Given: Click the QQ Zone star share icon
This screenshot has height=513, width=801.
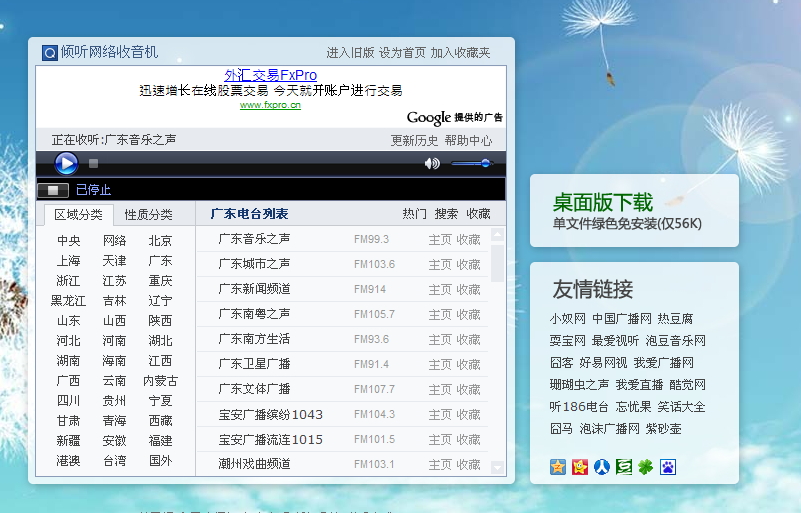Looking at the screenshot, I should (x=558, y=467).
